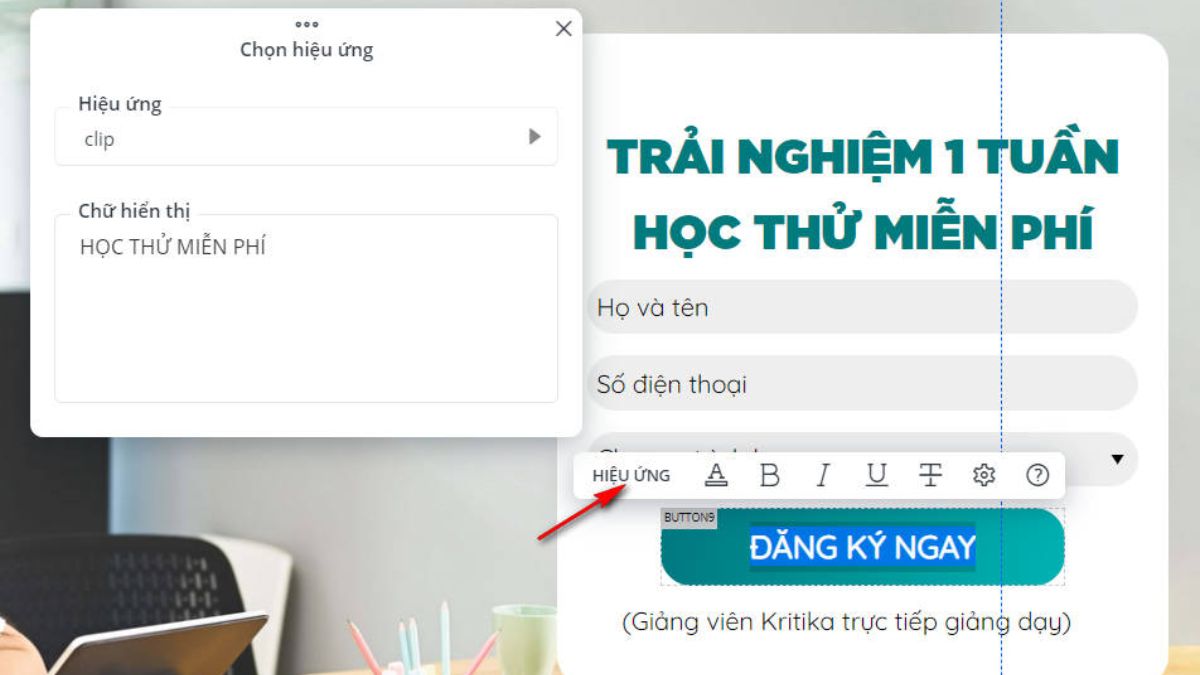Apply italic formatting to the button text

point(824,475)
